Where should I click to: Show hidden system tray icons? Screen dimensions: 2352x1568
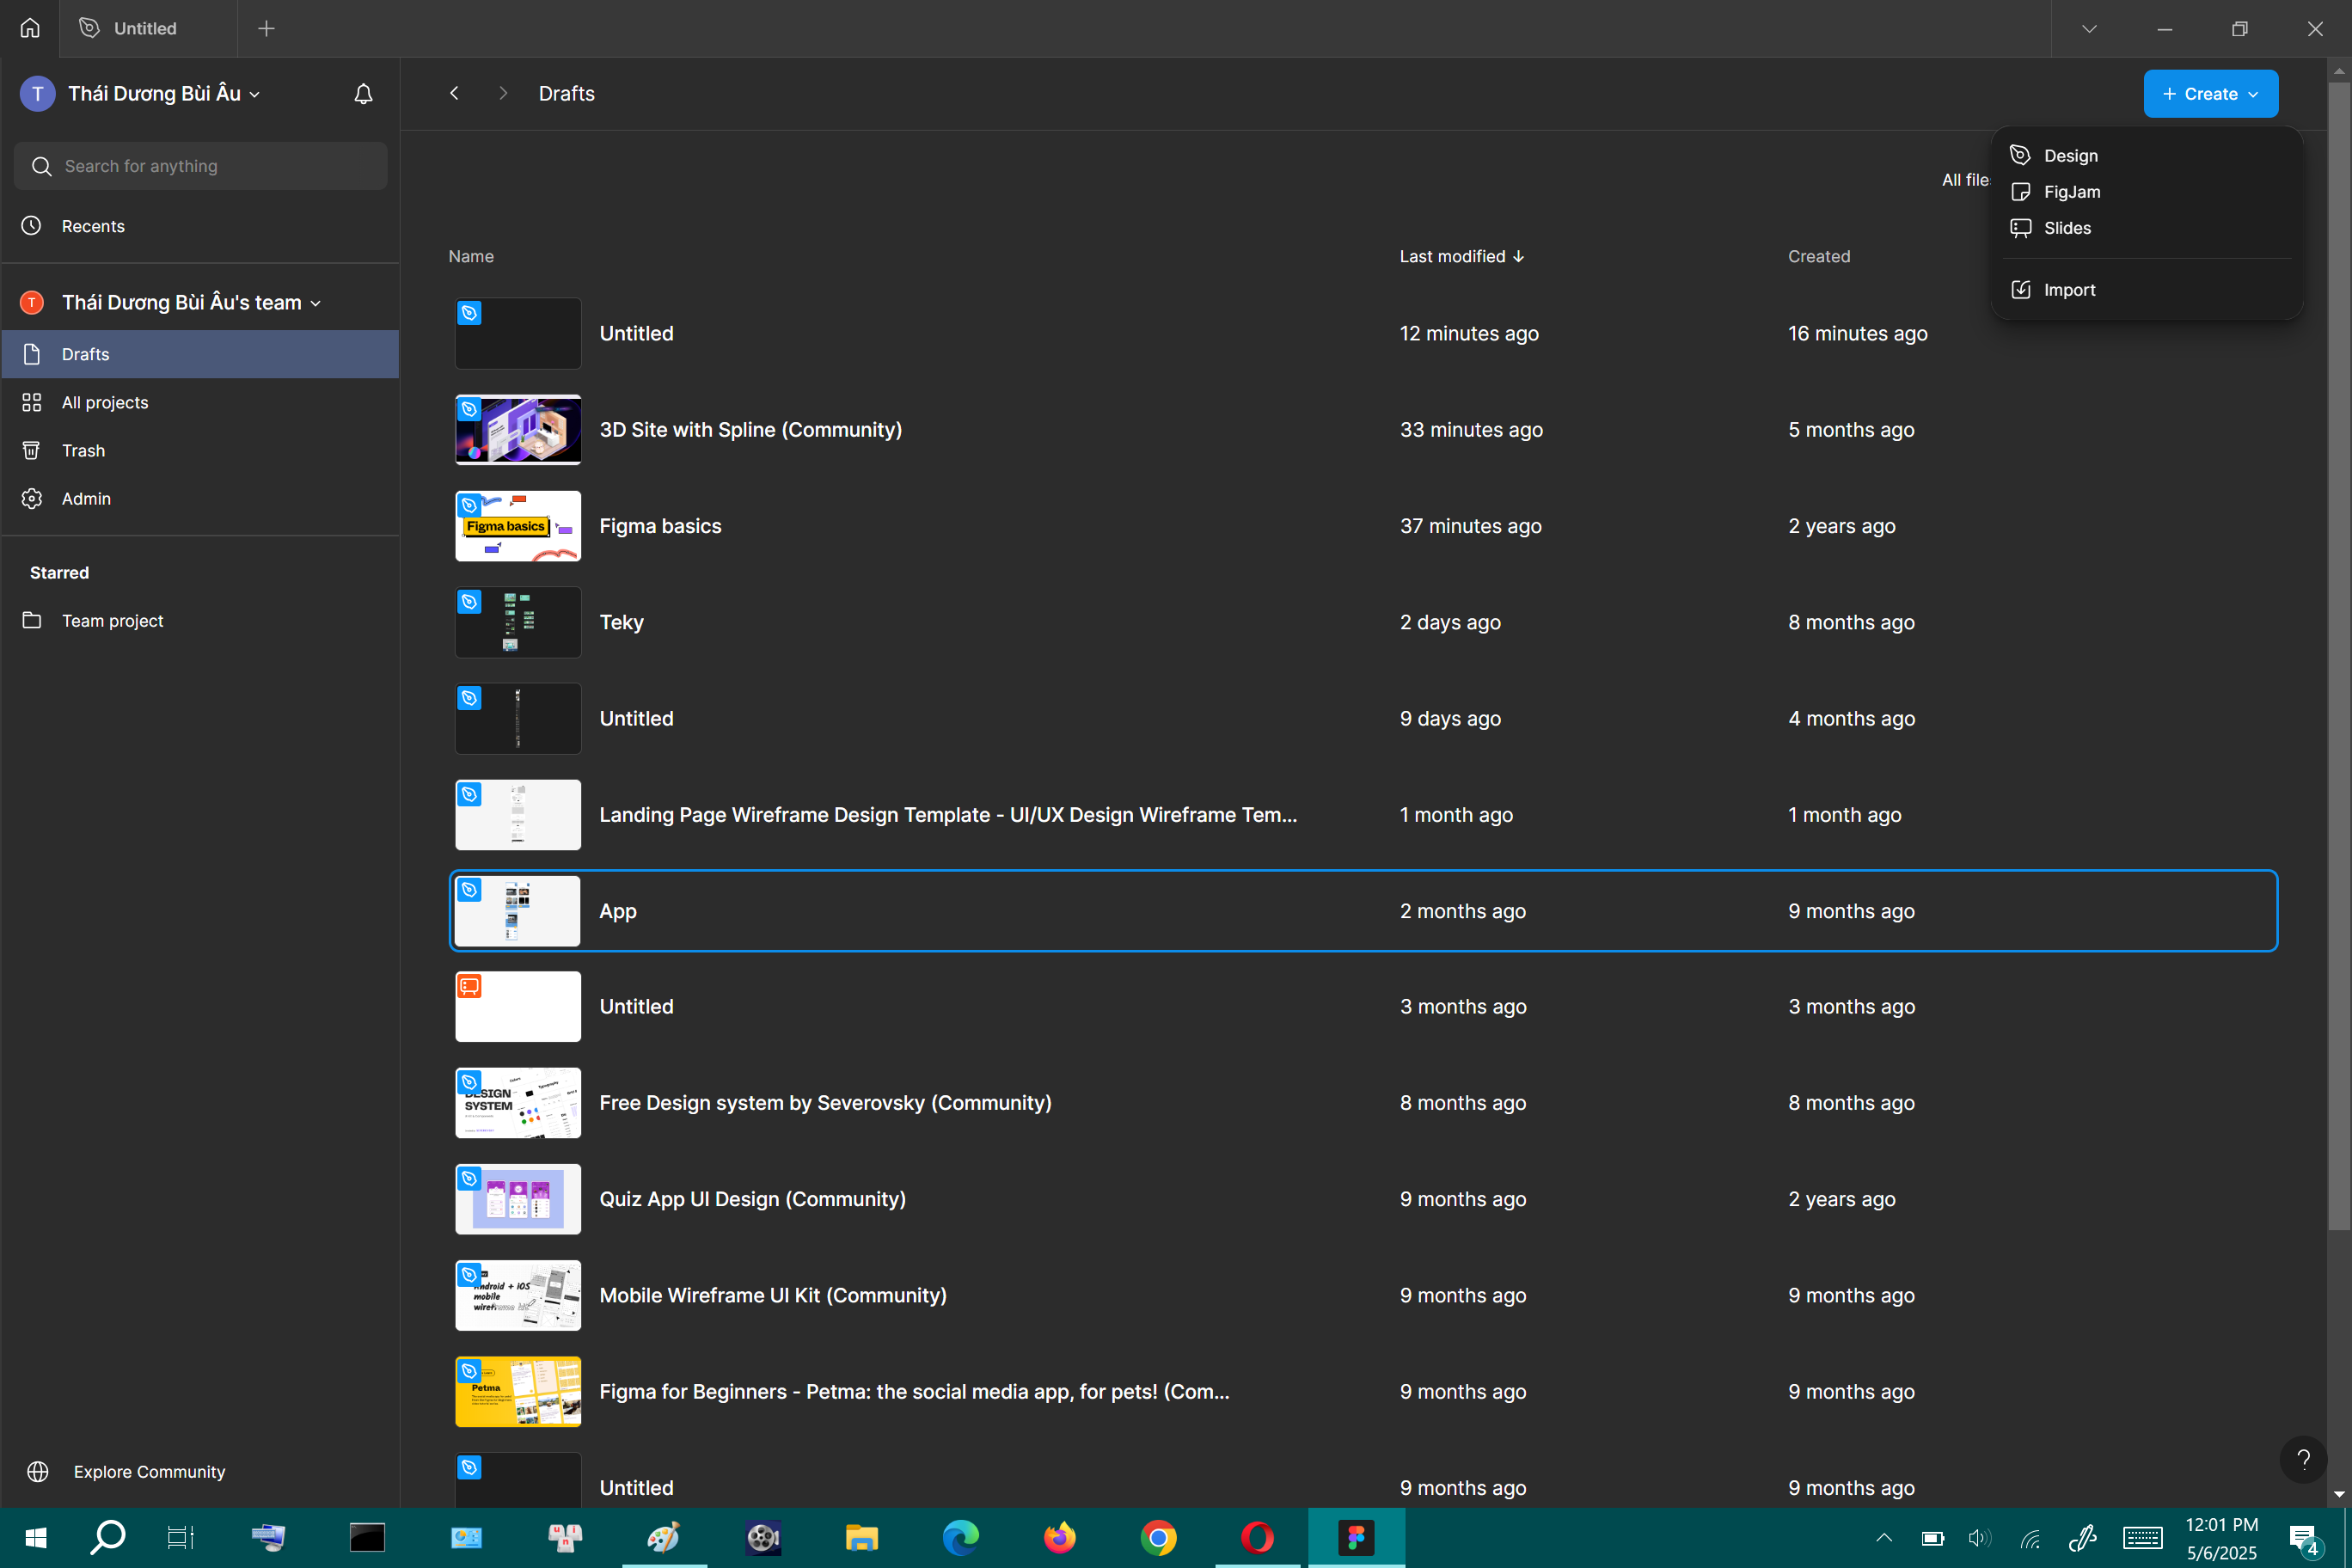(x=1884, y=1538)
